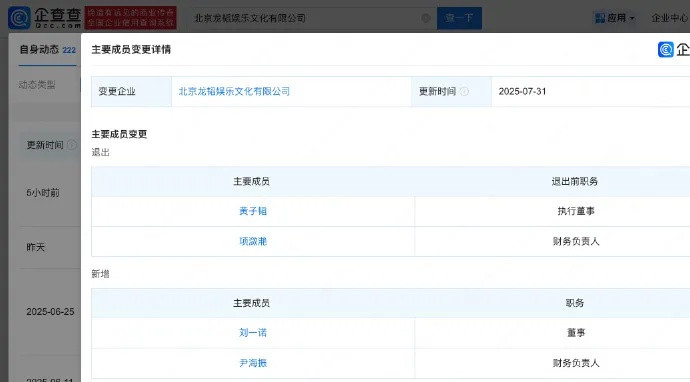Open the profile link for 项溦鄀
Image resolution: width=690 pixels, height=382 pixels.
pyautogui.click(x=253, y=241)
